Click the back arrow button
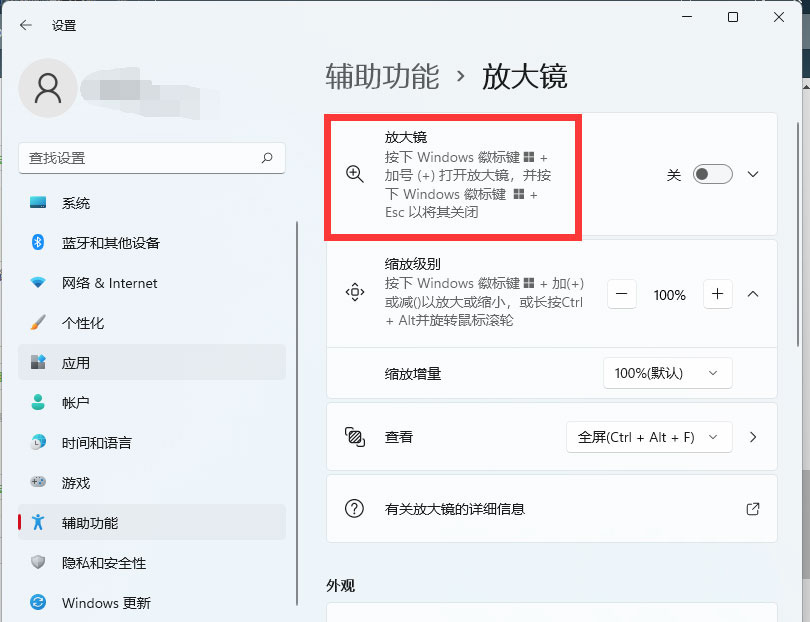The image size is (810, 622). coord(24,25)
